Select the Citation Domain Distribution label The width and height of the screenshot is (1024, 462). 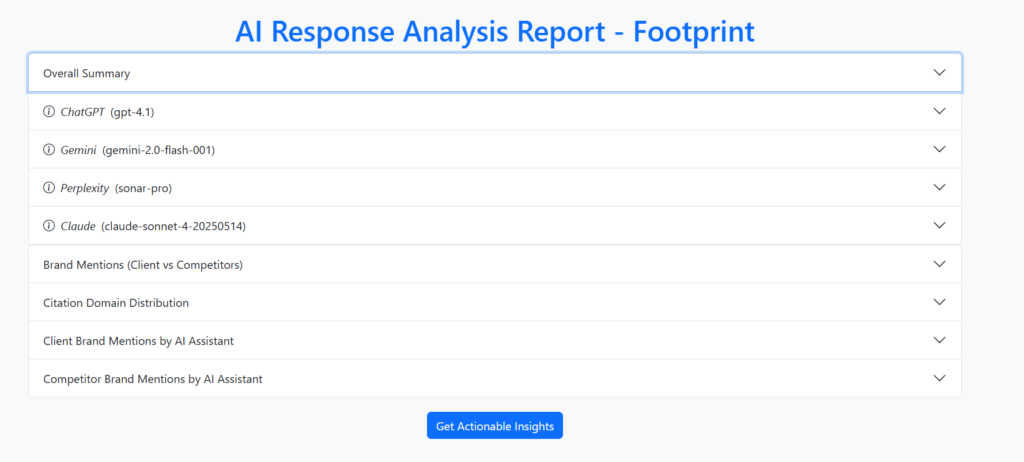[115, 302]
